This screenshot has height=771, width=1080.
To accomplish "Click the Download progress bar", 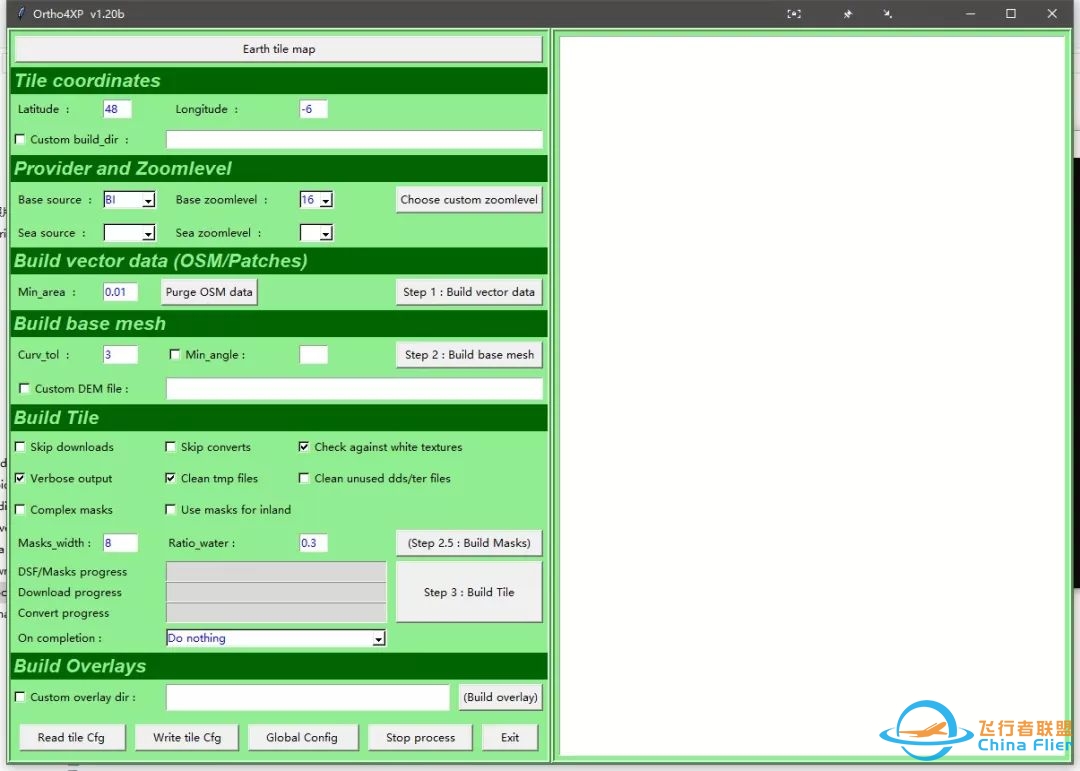I will (276, 592).
